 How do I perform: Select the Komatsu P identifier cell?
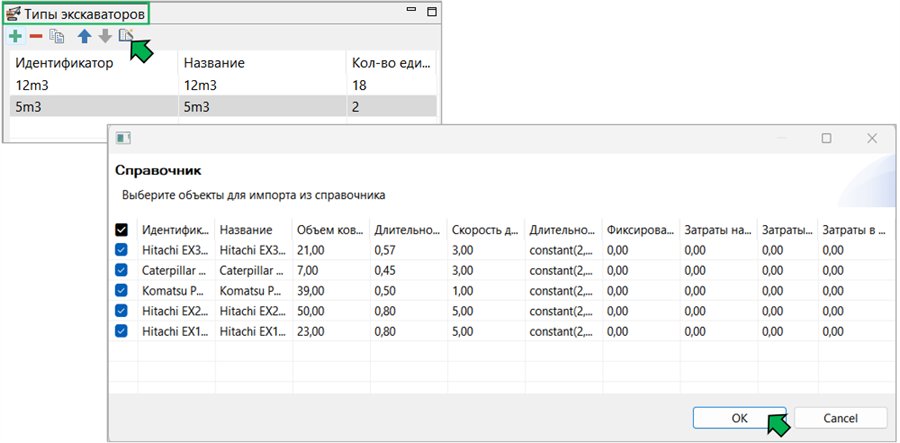click(176, 290)
